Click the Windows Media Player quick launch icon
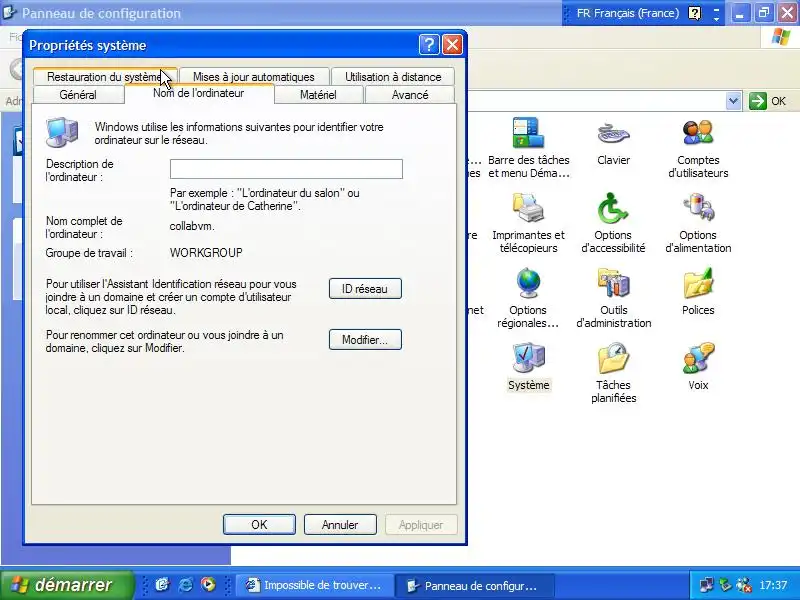The height and width of the screenshot is (600, 800). coord(208,585)
